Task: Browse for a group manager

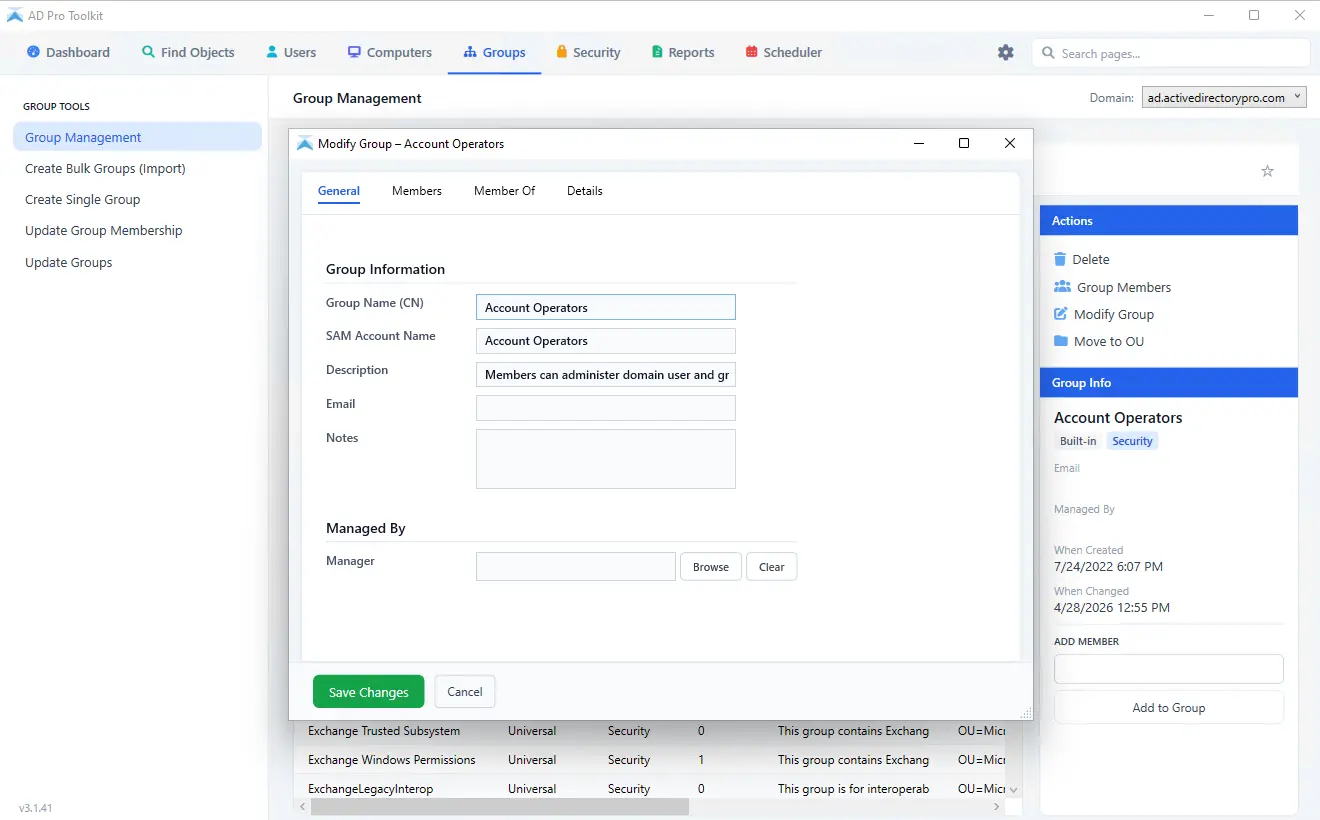Action: tap(711, 567)
